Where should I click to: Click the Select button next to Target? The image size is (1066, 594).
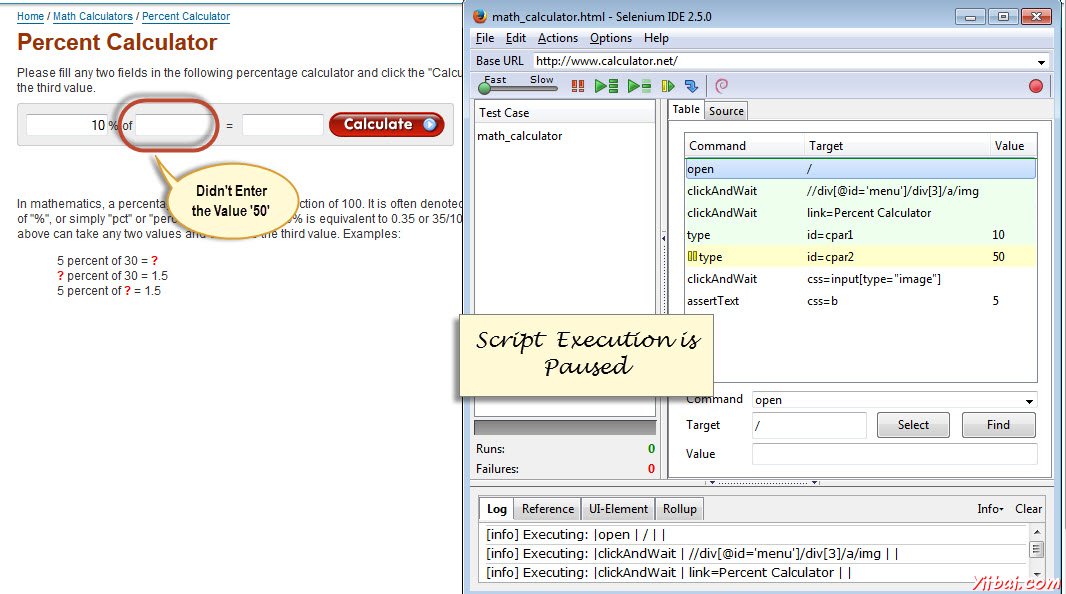click(912, 424)
